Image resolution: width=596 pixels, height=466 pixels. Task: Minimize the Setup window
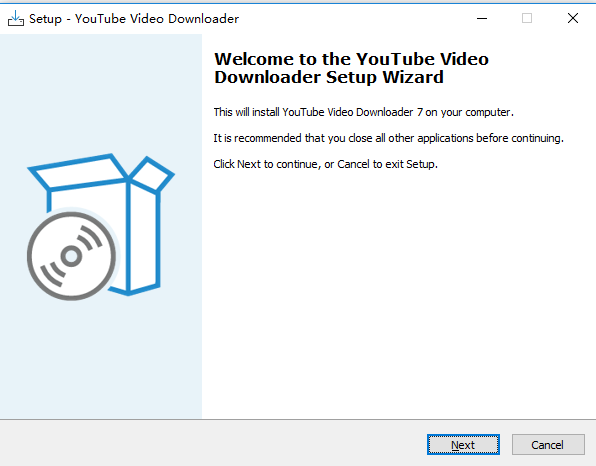482,18
